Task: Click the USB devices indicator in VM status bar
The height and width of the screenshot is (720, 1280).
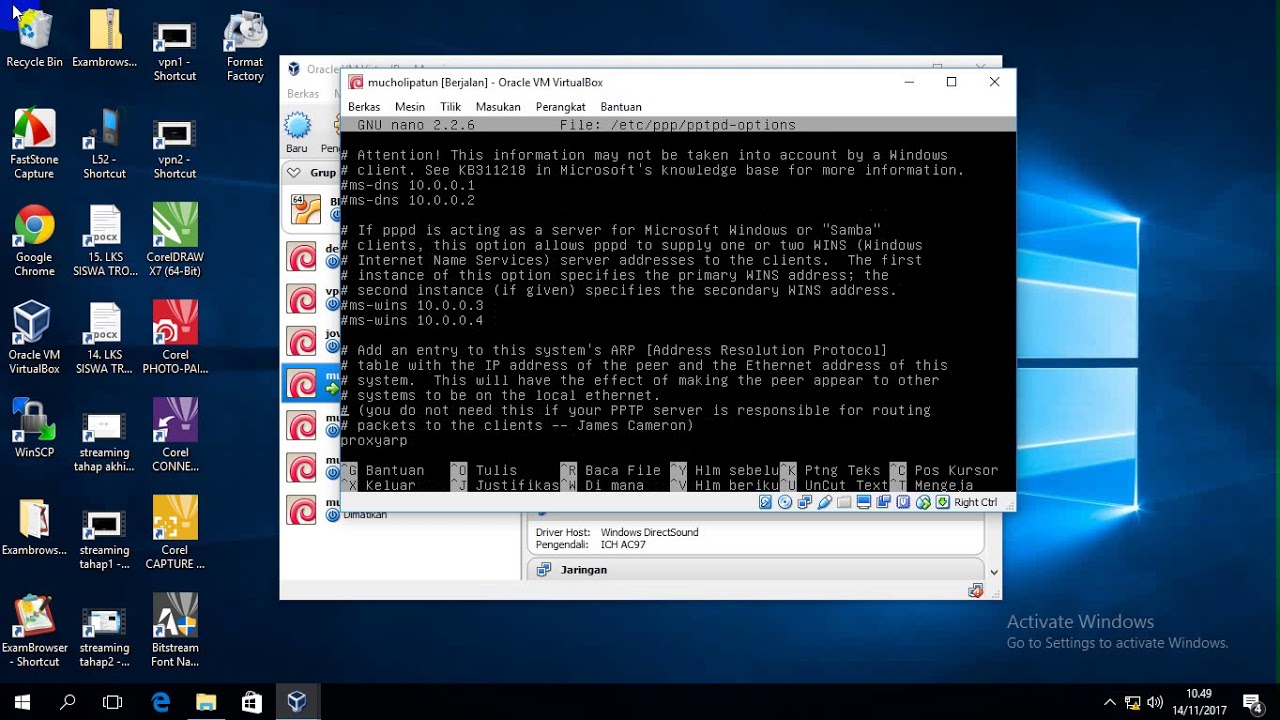Action: (x=825, y=502)
